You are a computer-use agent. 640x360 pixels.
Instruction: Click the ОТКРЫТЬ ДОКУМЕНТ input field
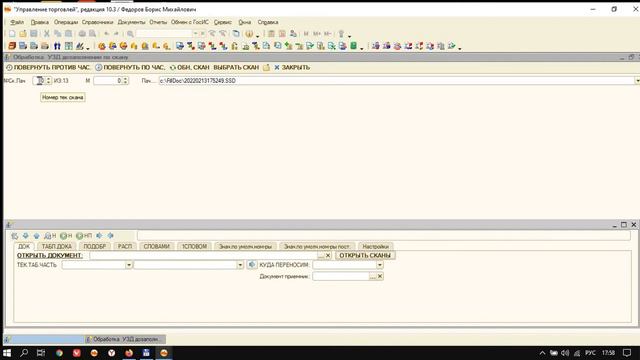[x=203, y=256]
